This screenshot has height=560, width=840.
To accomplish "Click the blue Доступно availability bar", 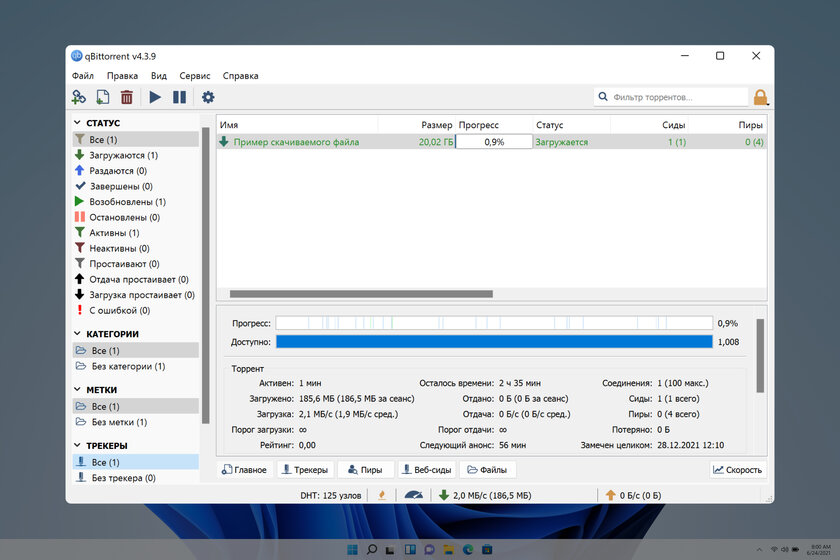I will (494, 342).
